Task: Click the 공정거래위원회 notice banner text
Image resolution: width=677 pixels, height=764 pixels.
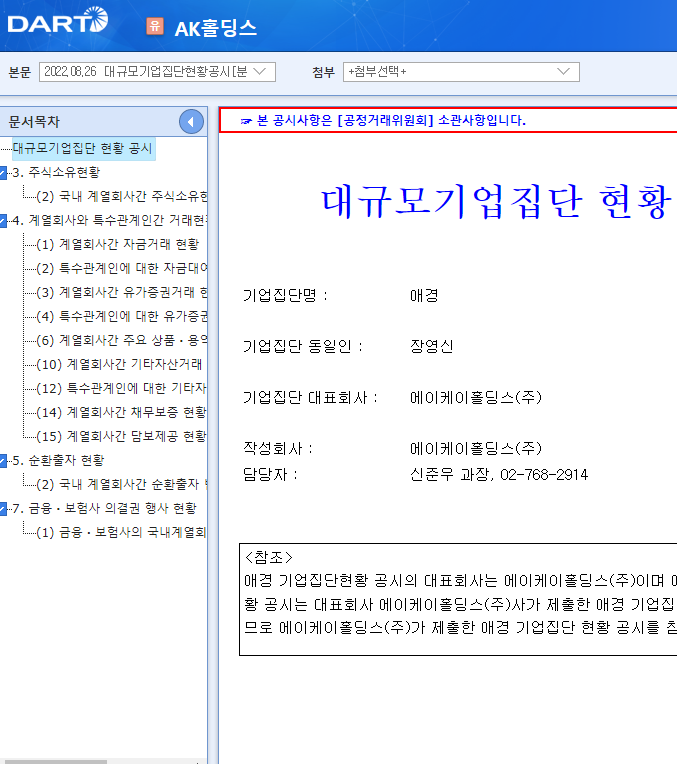Action: coord(391,120)
